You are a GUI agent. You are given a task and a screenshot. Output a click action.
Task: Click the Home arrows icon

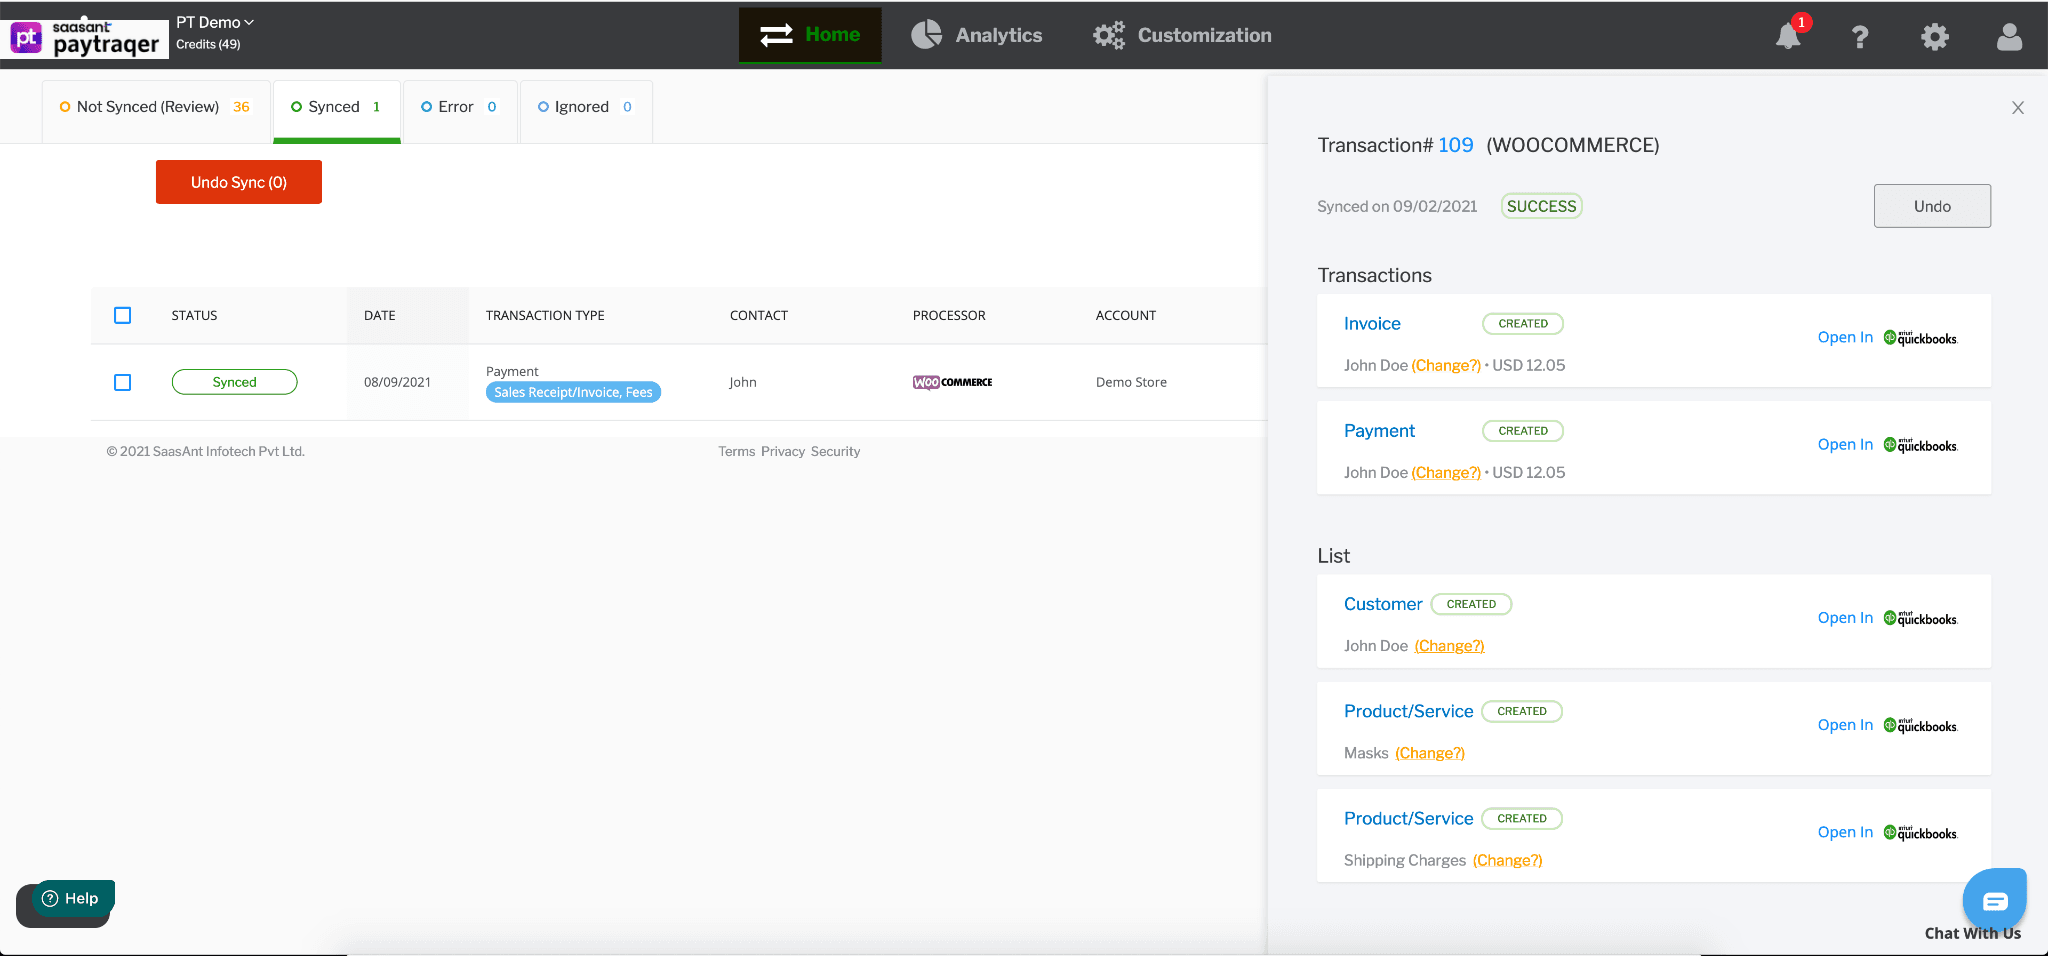pyautogui.click(x=776, y=35)
